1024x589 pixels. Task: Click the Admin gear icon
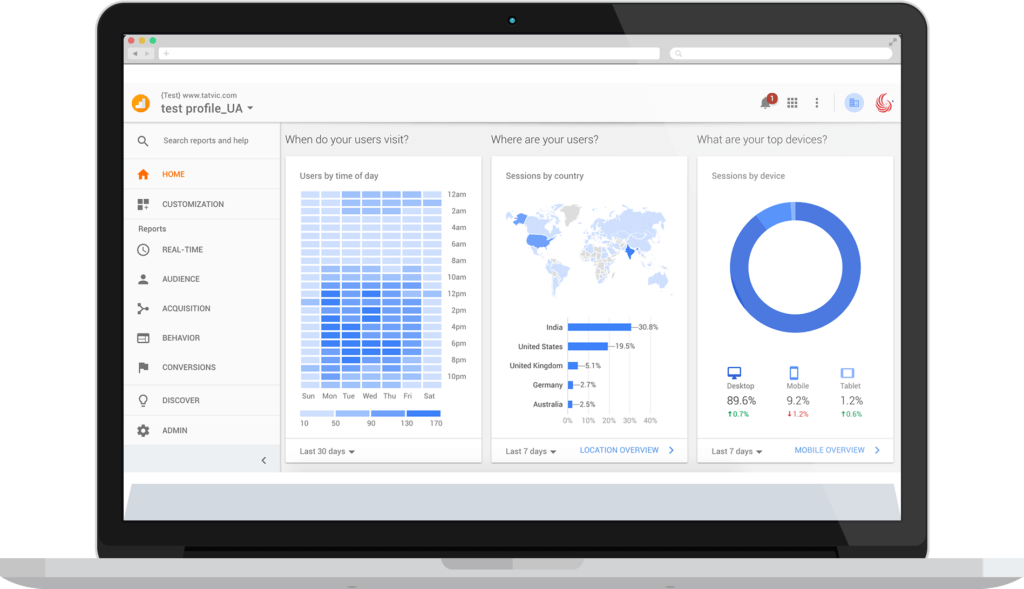143,431
